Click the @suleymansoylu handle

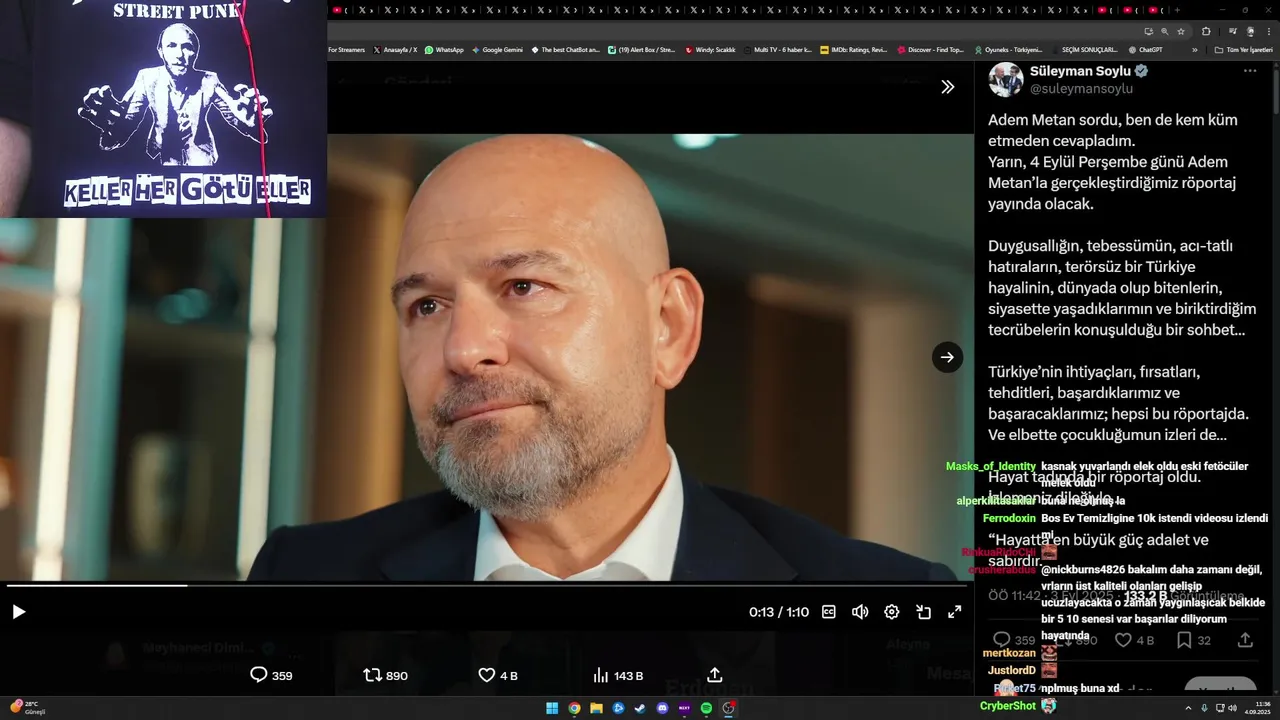[x=1081, y=88]
